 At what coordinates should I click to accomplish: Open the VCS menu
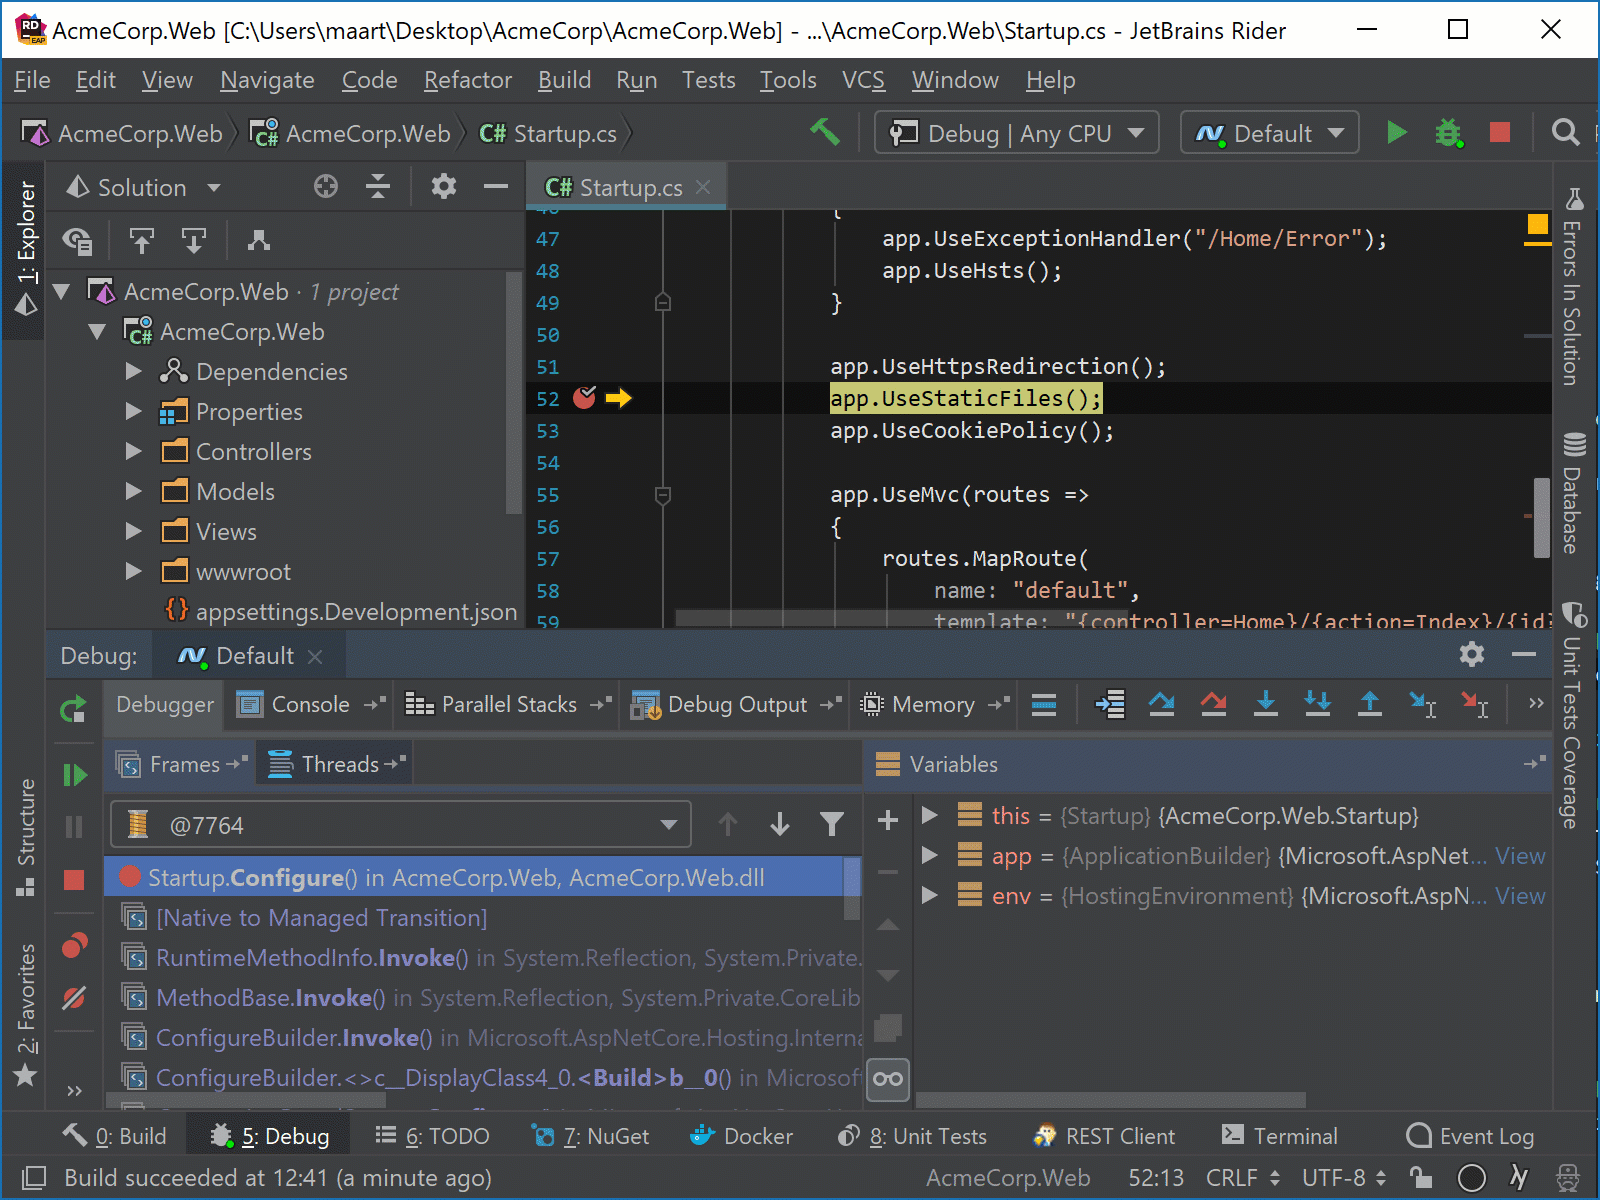point(863,80)
